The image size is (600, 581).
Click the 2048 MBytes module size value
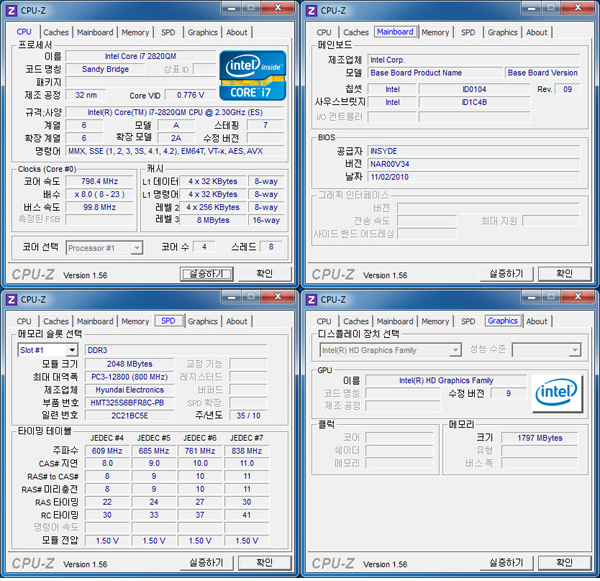129,364
